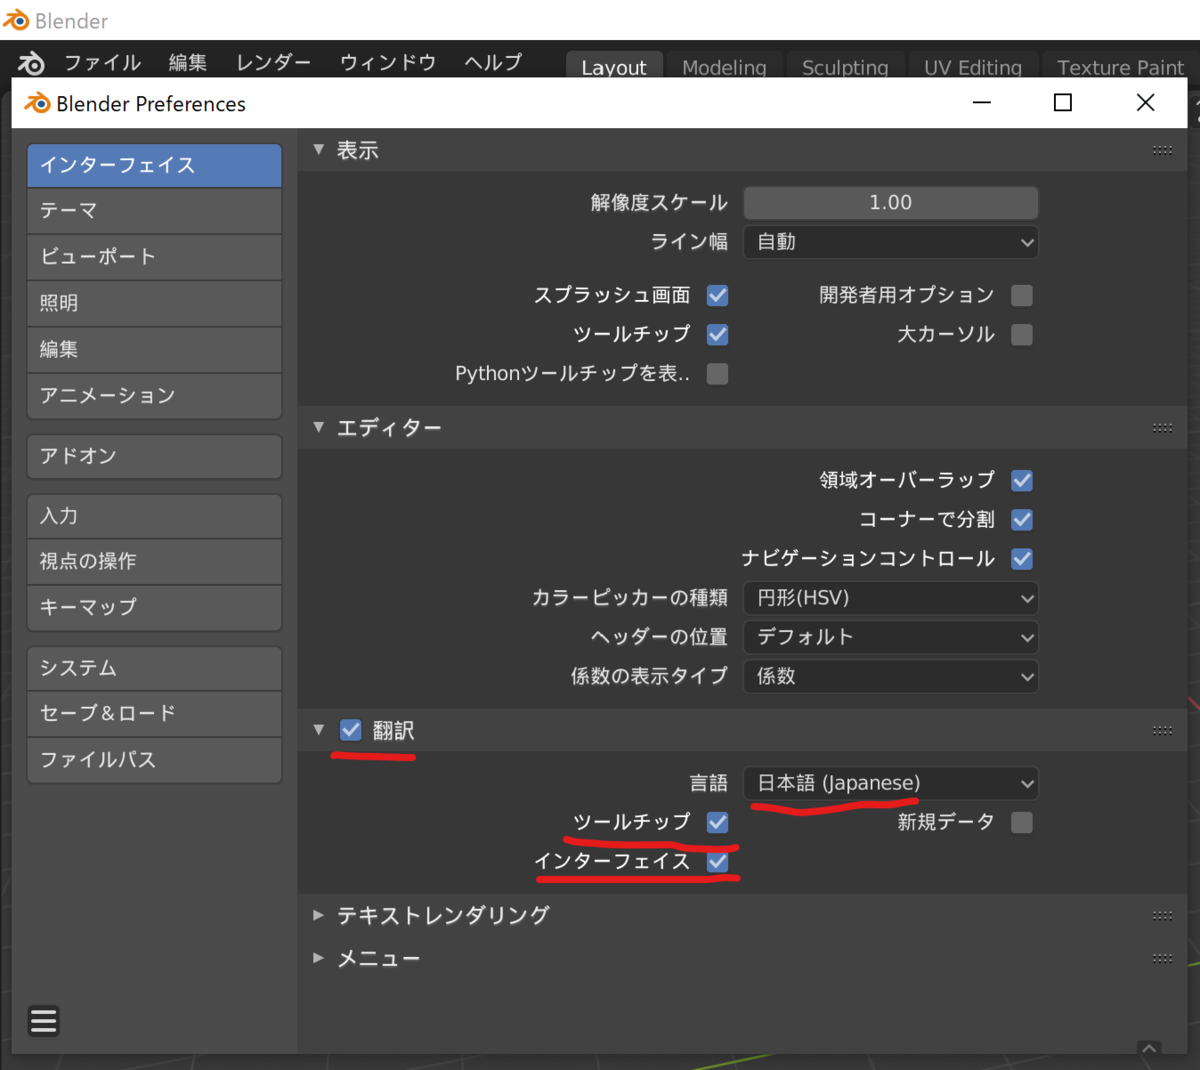Image resolution: width=1200 pixels, height=1070 pixels.
Task: Enable Pythonツールチップを表示 checkbox
Action: point(718,374)
